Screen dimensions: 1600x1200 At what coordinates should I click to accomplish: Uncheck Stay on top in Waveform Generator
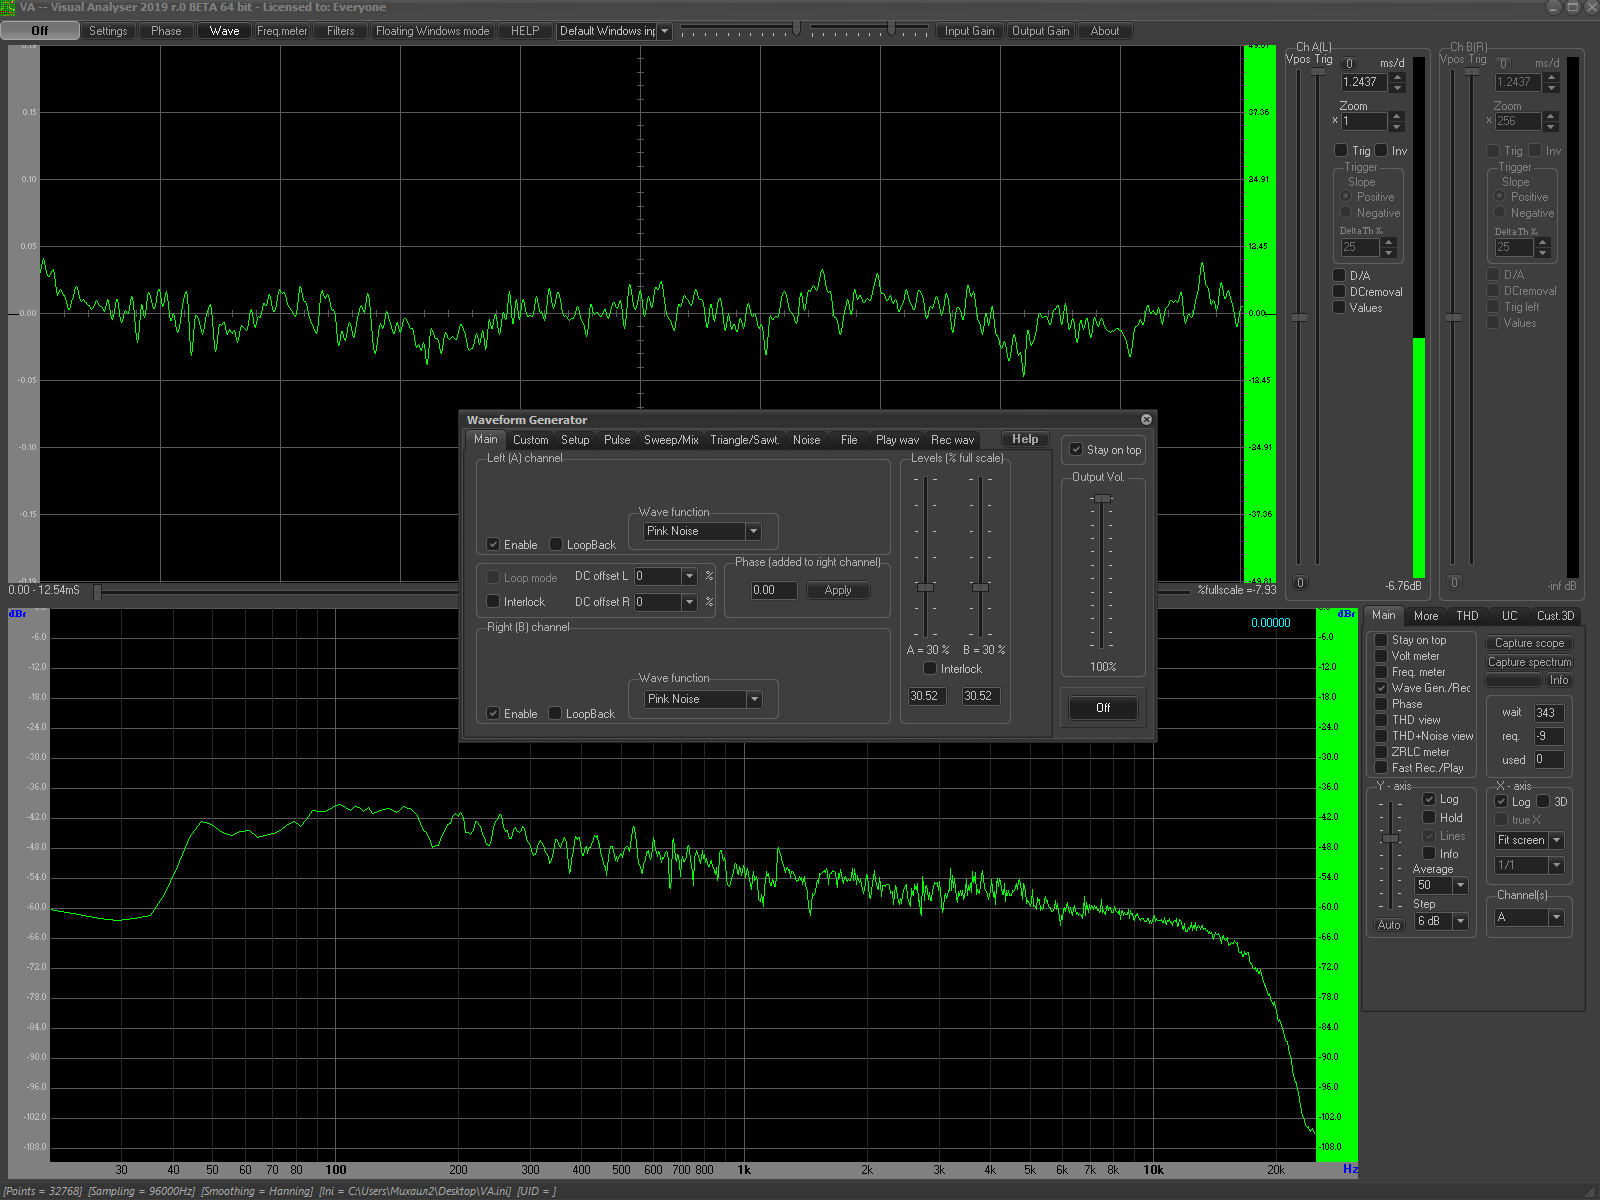[1077, 449]
